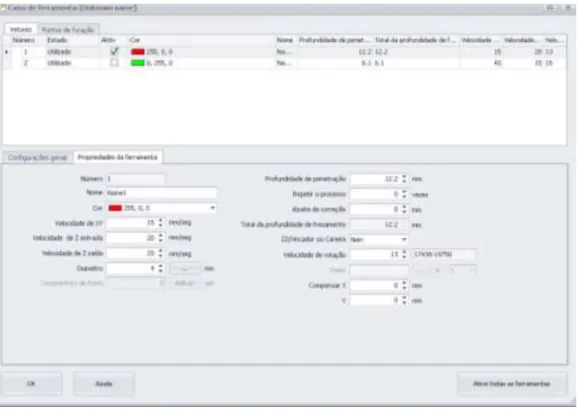The width and height of the screenshot is (577, 410).
Task: Click the Total da profundidade column header
Action: pyautogui.click(x=415, y=40)
